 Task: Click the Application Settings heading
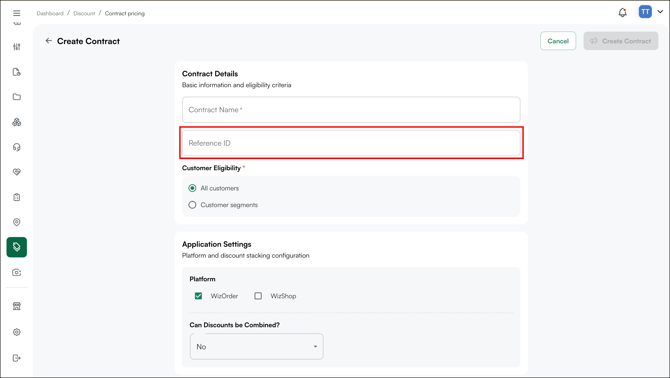[x=217, y=244]
